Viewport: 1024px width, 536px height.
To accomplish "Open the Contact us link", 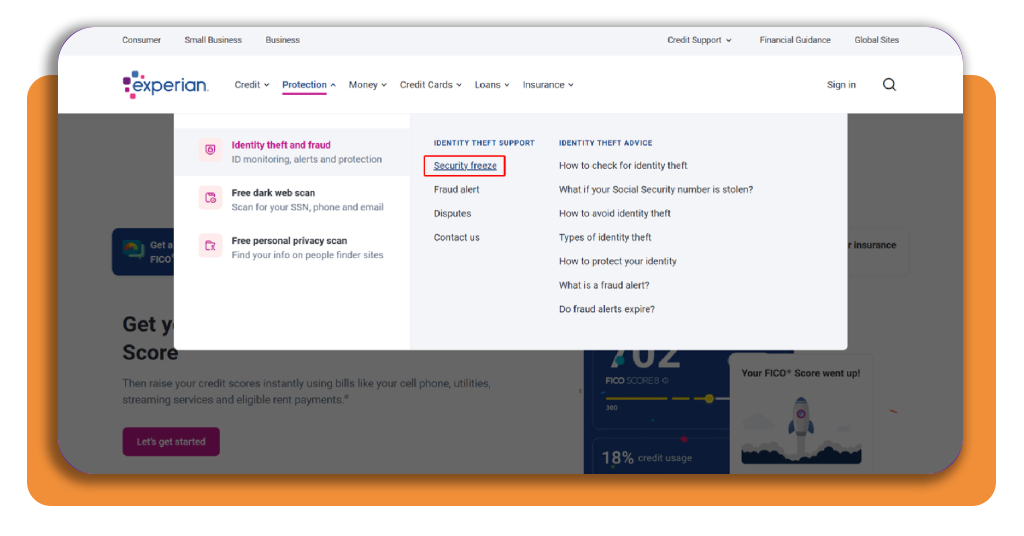I will click(x=456, y=238).
